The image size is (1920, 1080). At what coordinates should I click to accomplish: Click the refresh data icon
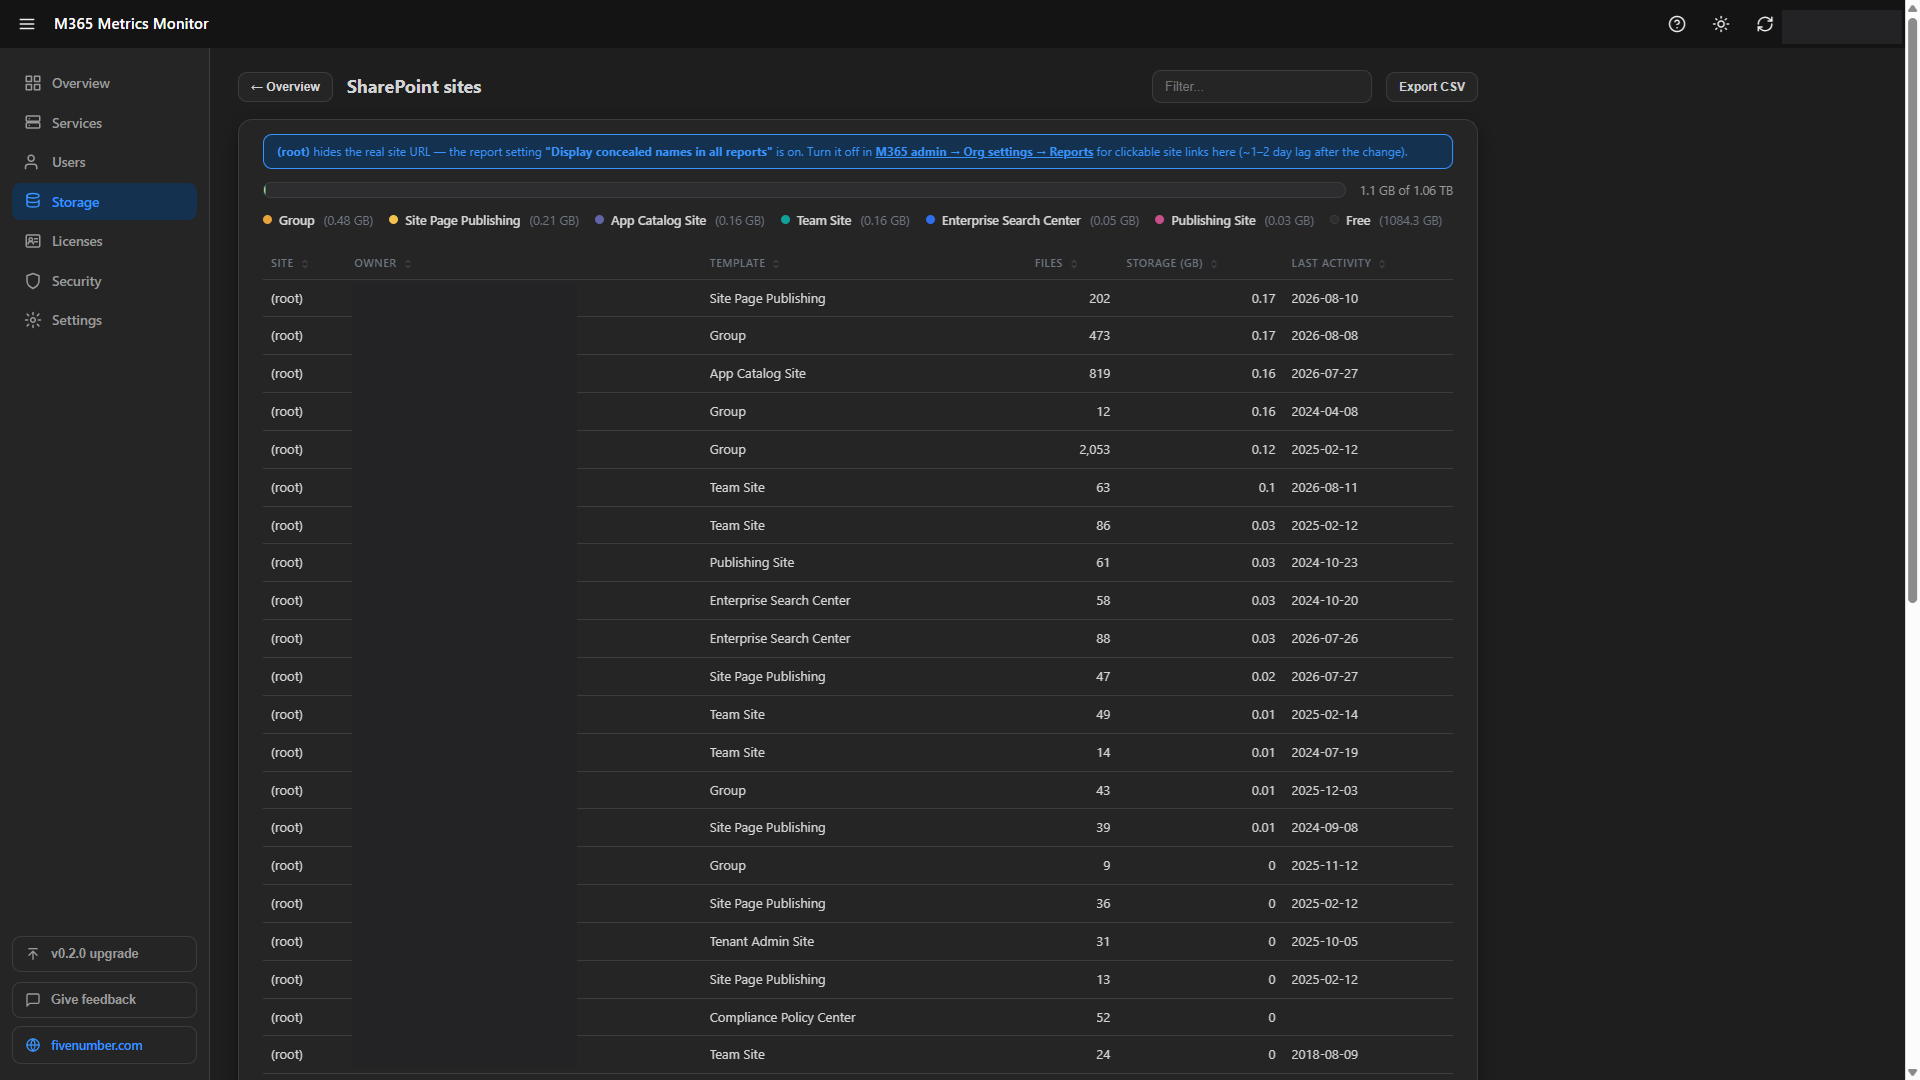click(1765, 24)
